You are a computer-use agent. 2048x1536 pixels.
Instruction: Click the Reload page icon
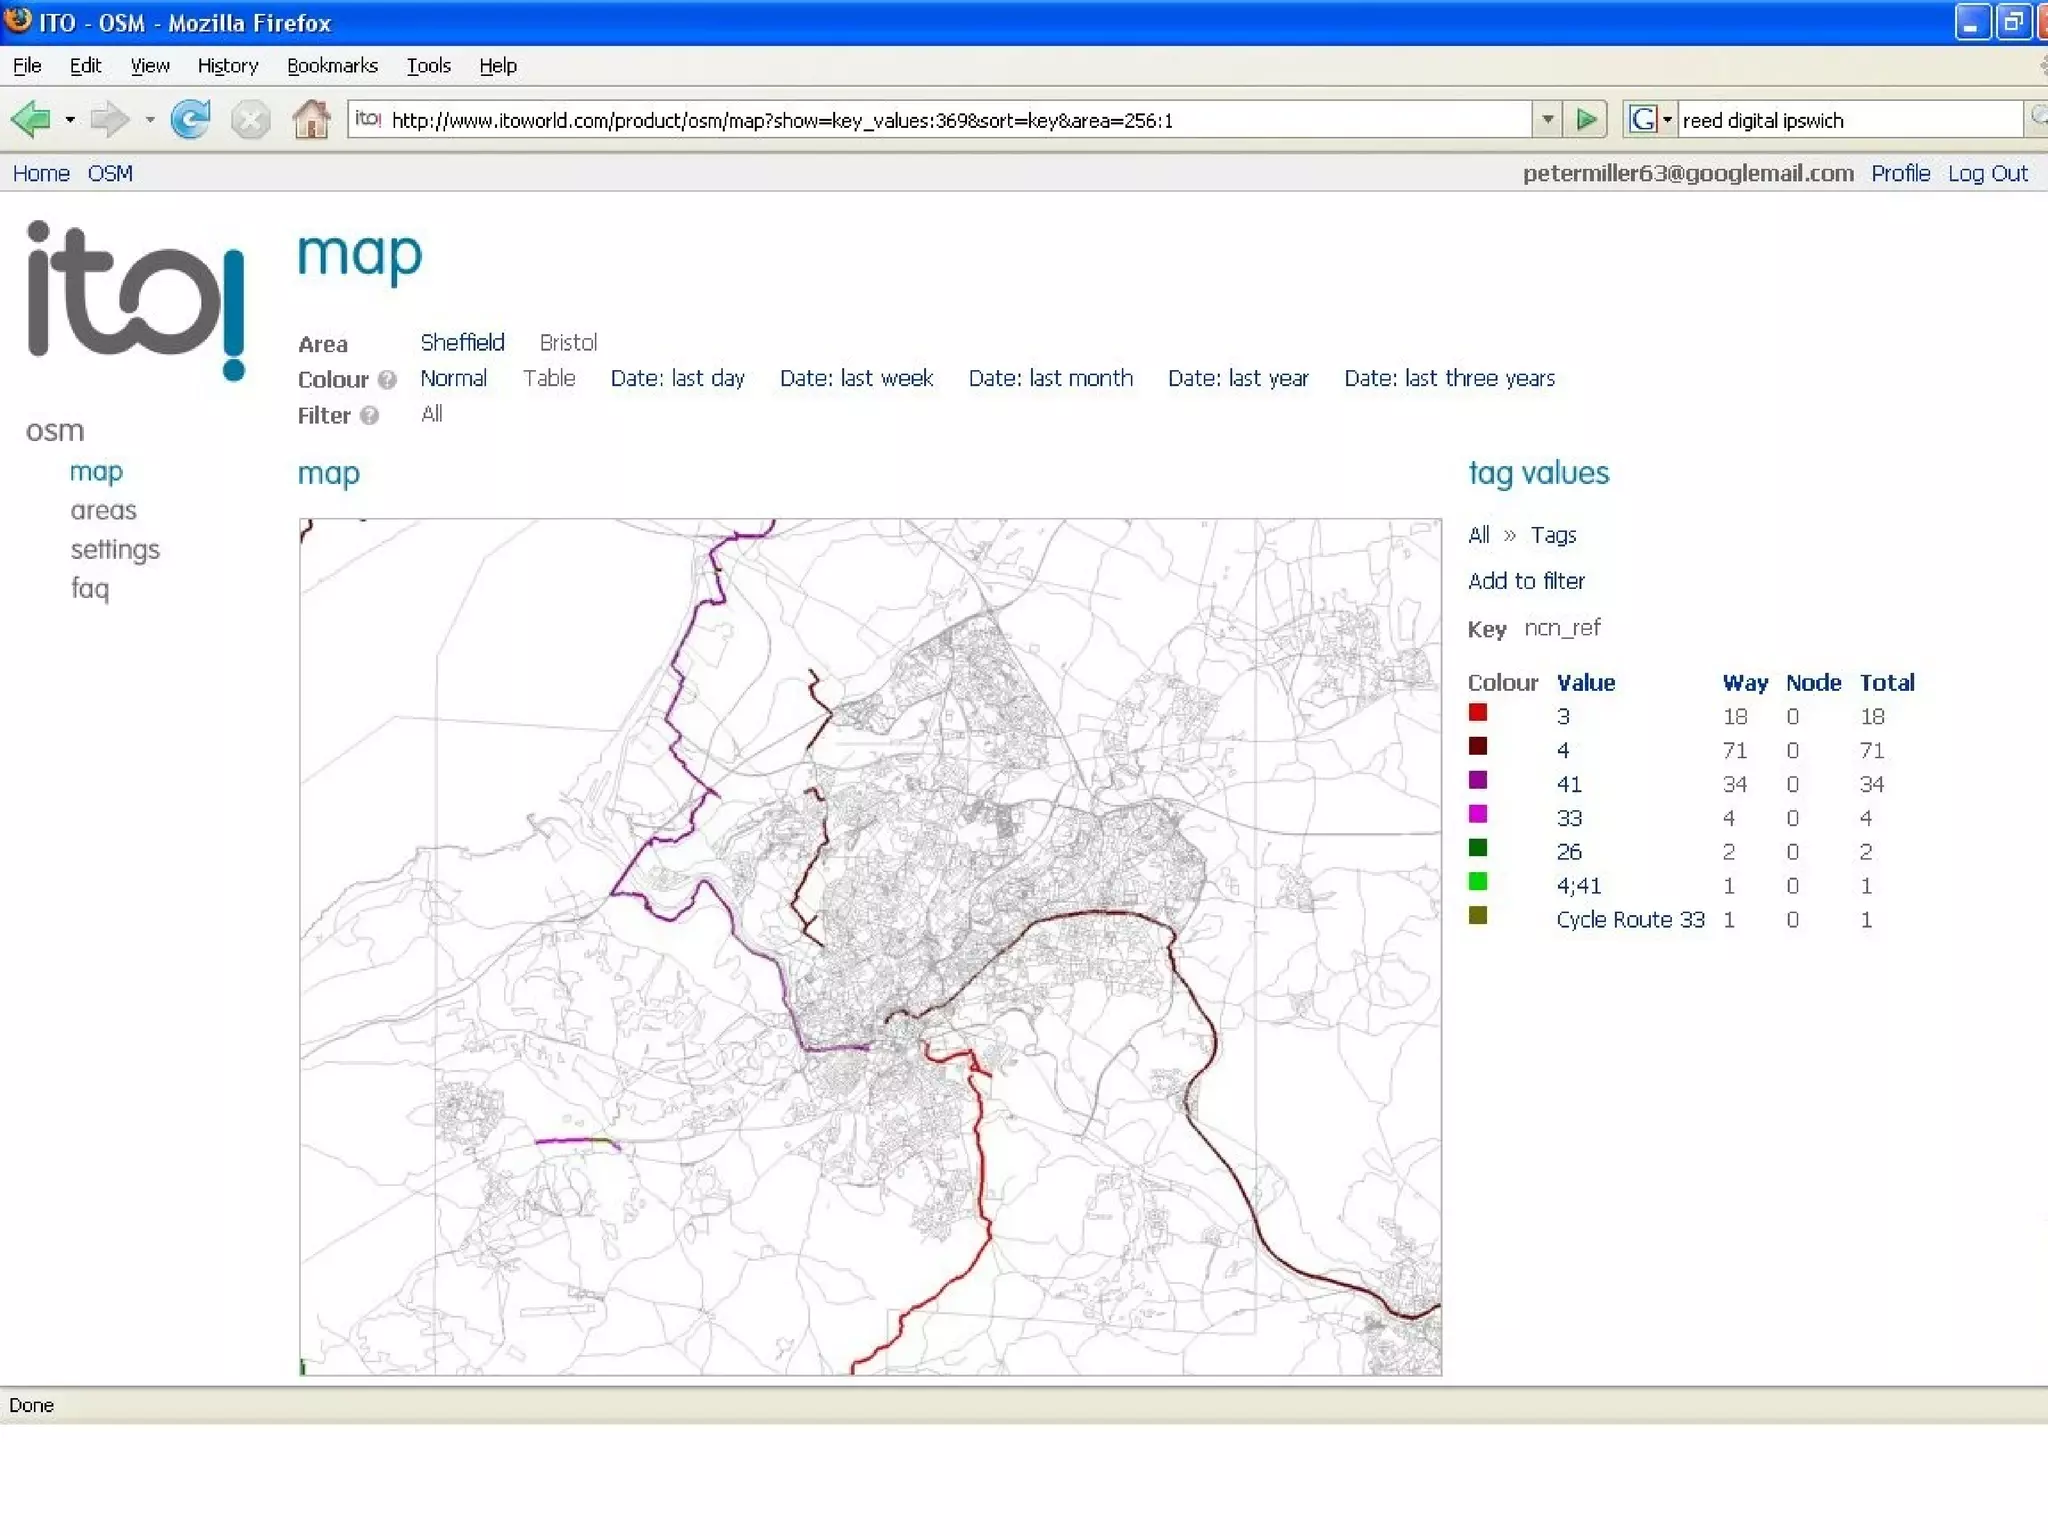coord(190,120)
